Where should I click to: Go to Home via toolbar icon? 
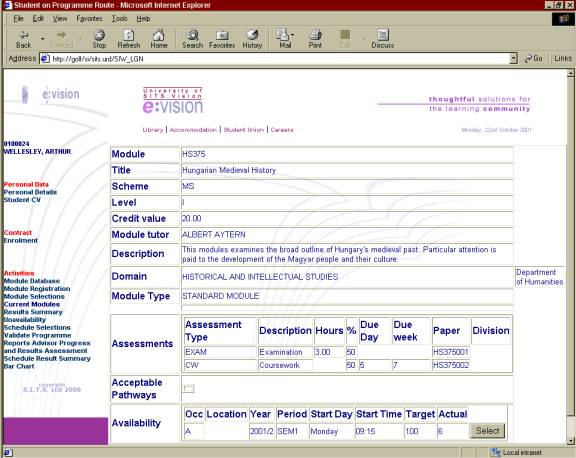(x=159, y=39)
